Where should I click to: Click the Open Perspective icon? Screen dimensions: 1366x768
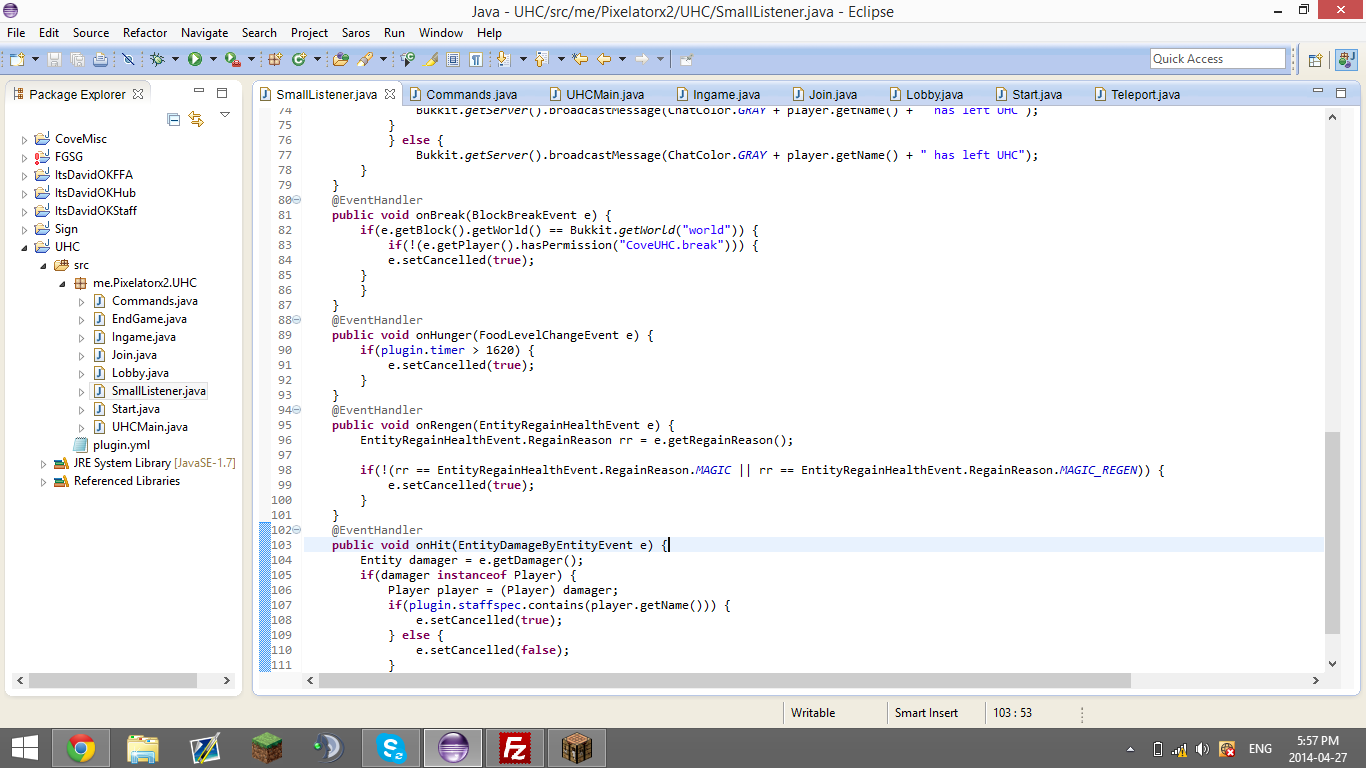(x=1316, y=59)
